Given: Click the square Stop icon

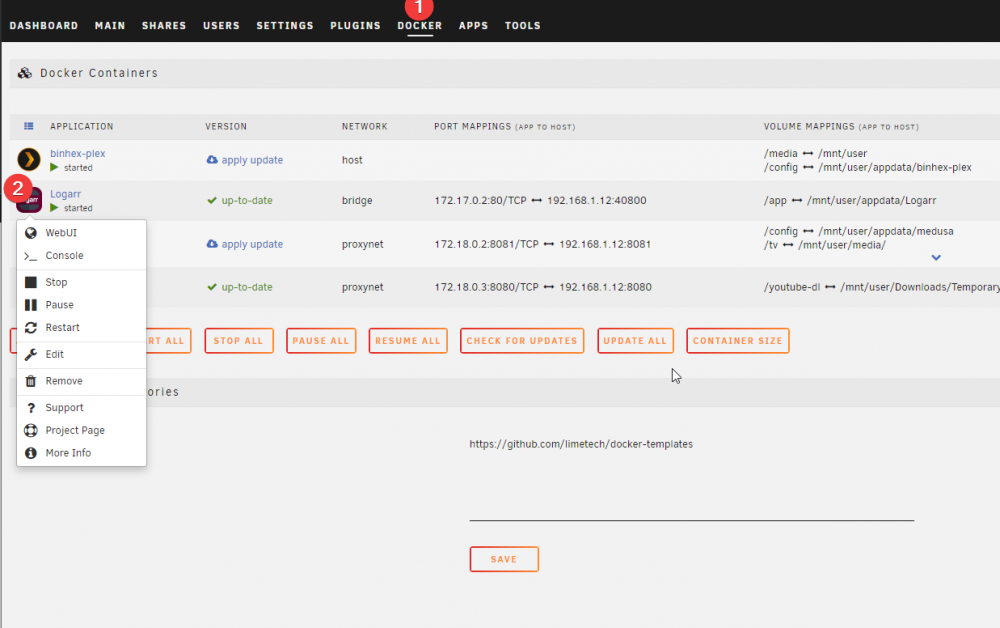Looking at the screenshot, I should coord(31,282).
